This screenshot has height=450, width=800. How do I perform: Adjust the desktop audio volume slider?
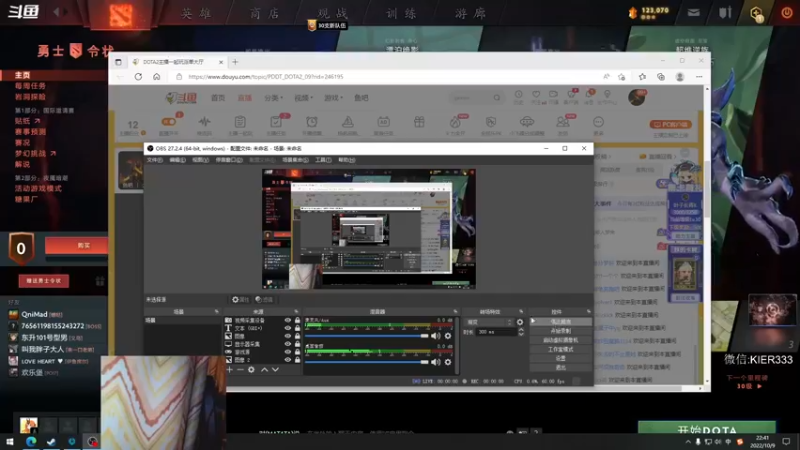click(x=366, y=362)
